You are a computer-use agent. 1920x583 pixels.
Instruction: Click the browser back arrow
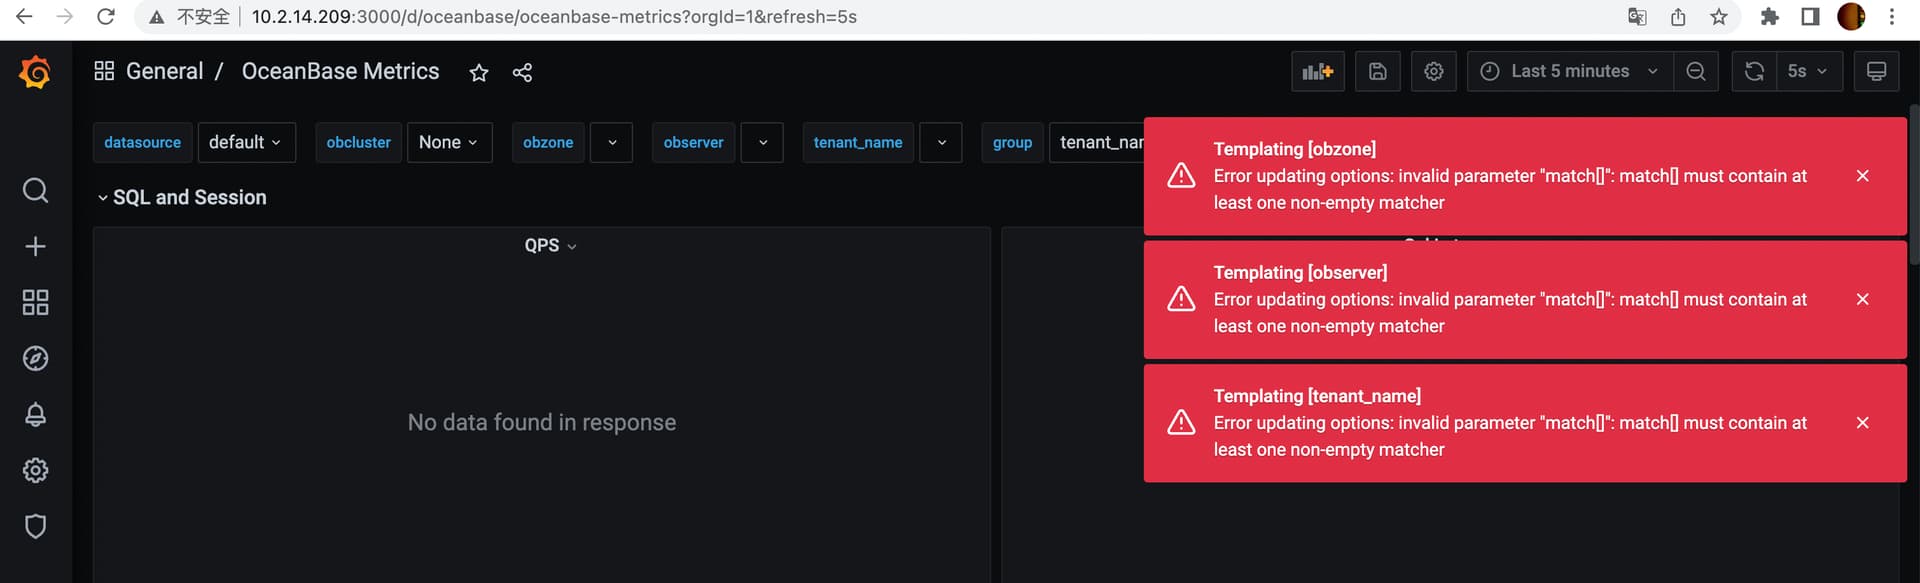tap(24, 16)
